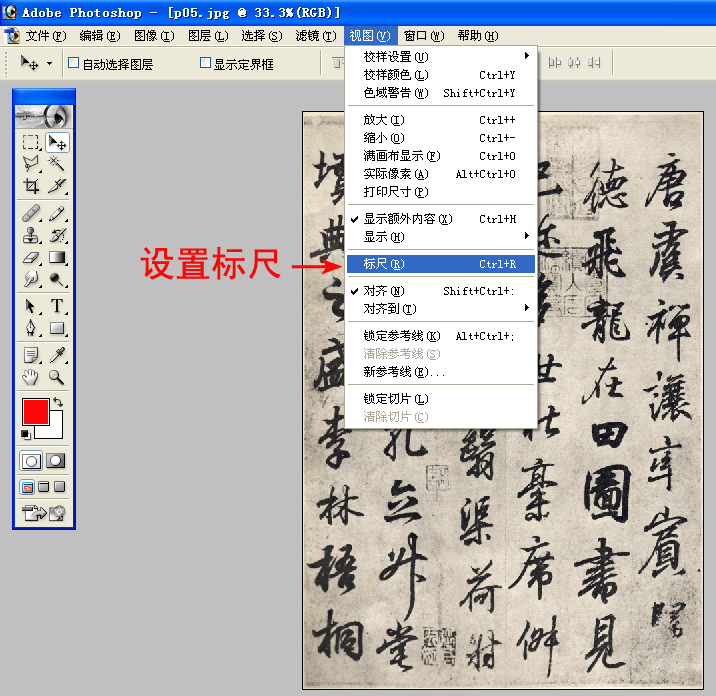Screen dimensions: 716x696
Task: Select the Eyedropper tool
Action: click(58, 355)
